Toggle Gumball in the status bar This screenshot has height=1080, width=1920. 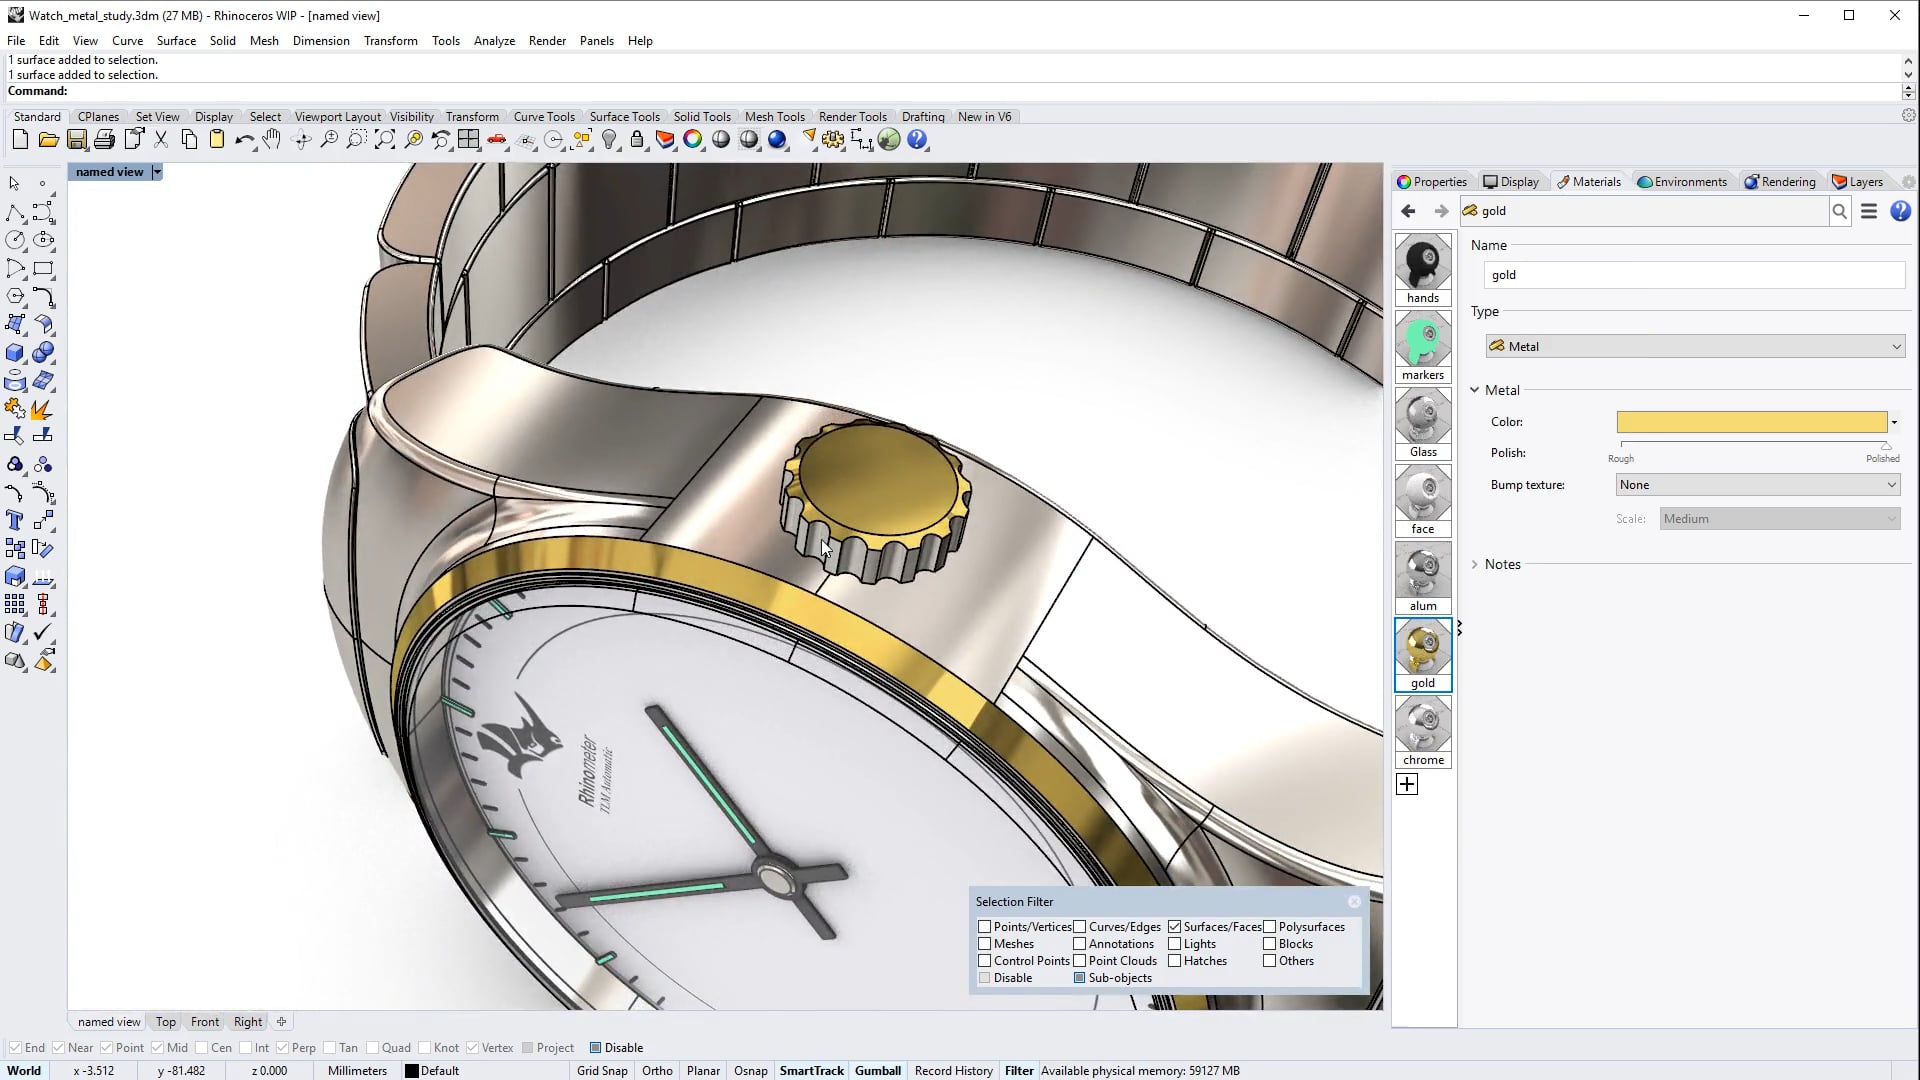878,1071
